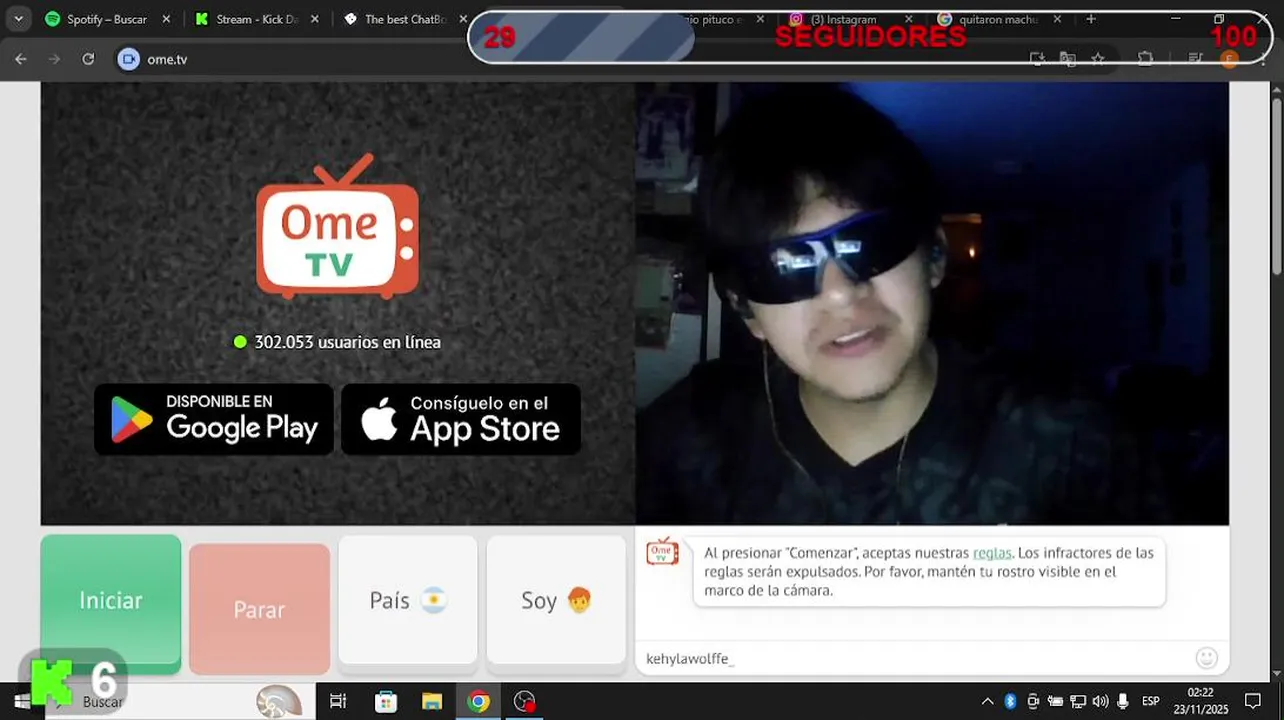Close the quitaron machu tab
Viewport: 1284px width, 720px height.
[x=1057, y=19]
